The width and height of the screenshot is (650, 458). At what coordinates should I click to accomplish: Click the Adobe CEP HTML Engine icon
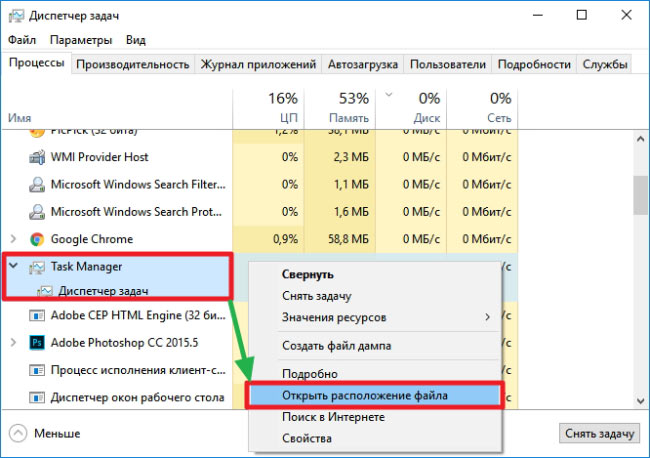pos(36,315)
